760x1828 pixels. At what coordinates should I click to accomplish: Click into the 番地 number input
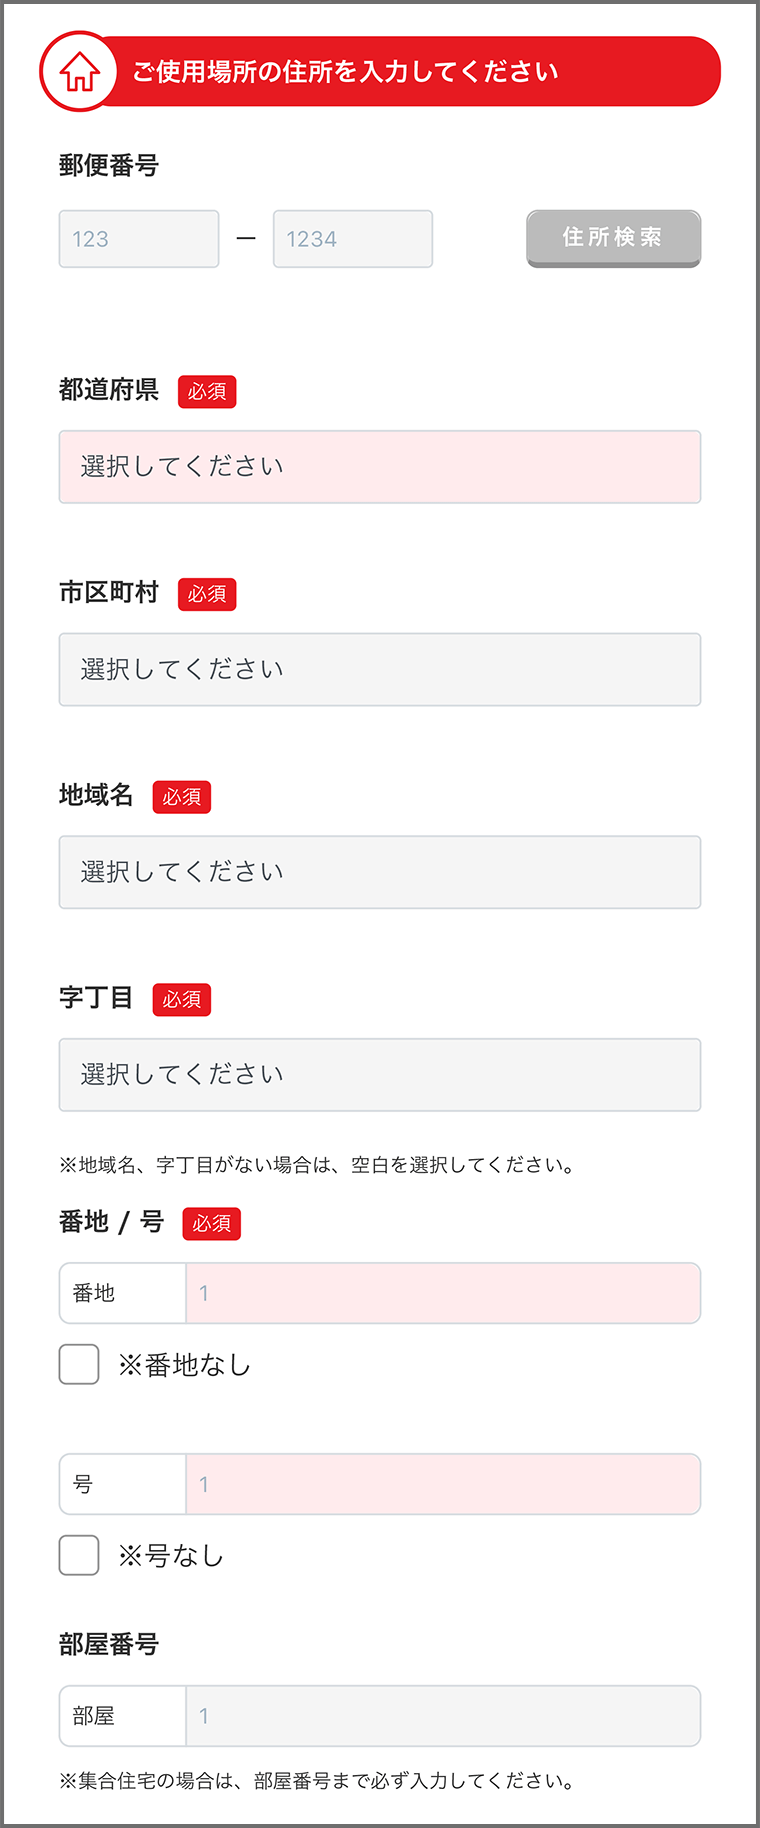pos(443,1293)
